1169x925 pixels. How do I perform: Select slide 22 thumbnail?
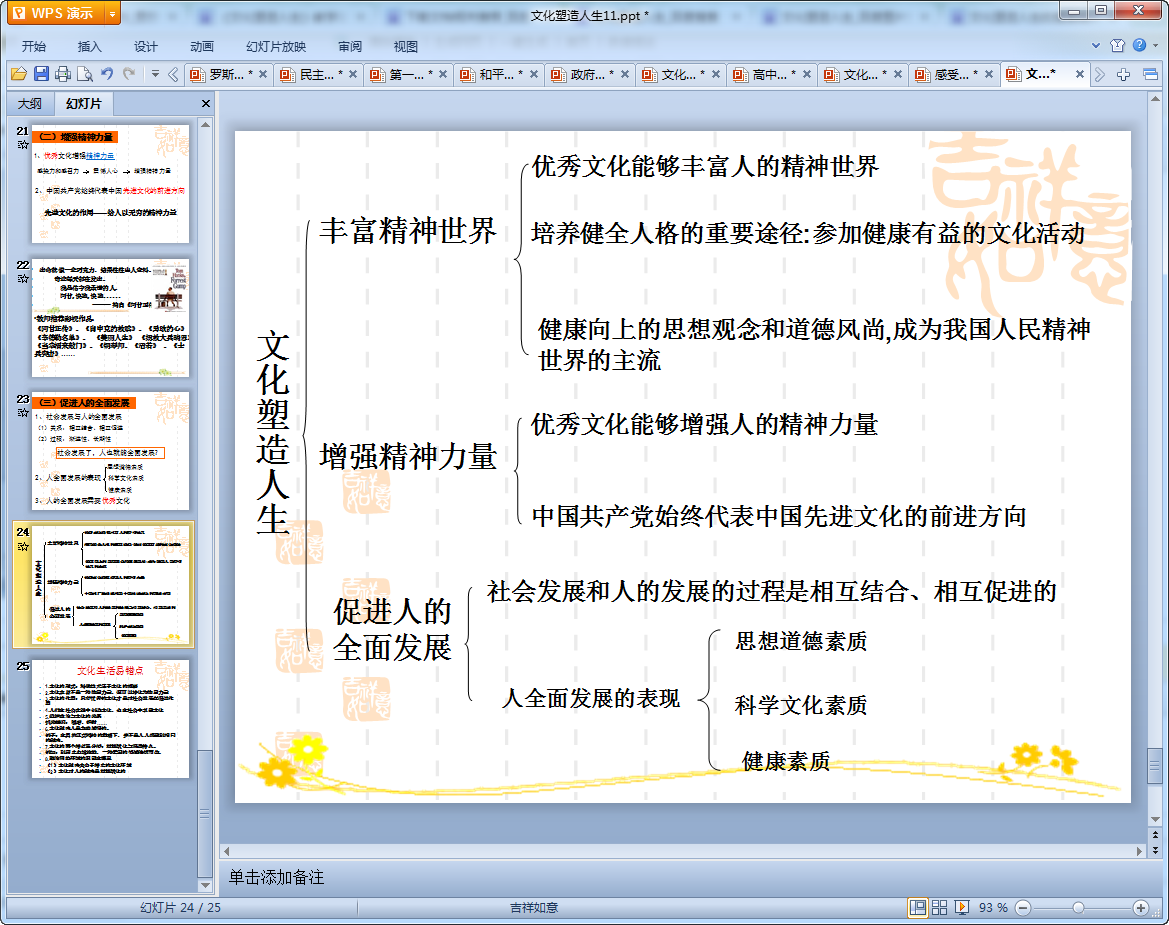coord(110,318)
